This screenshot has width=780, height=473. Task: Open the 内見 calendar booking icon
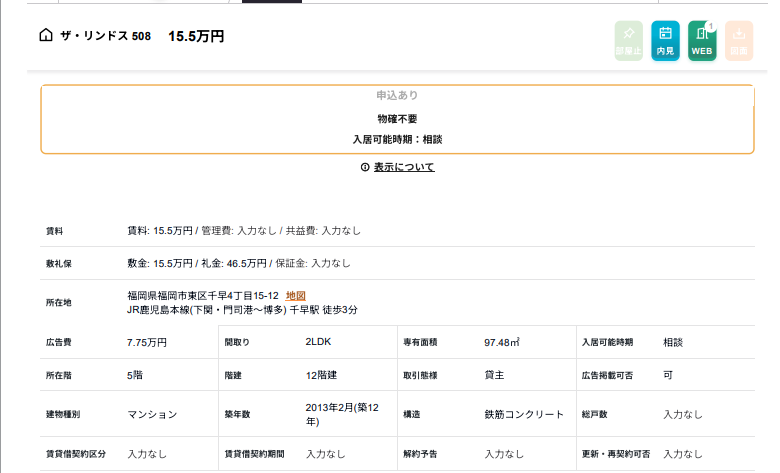(x=665, y=41)
